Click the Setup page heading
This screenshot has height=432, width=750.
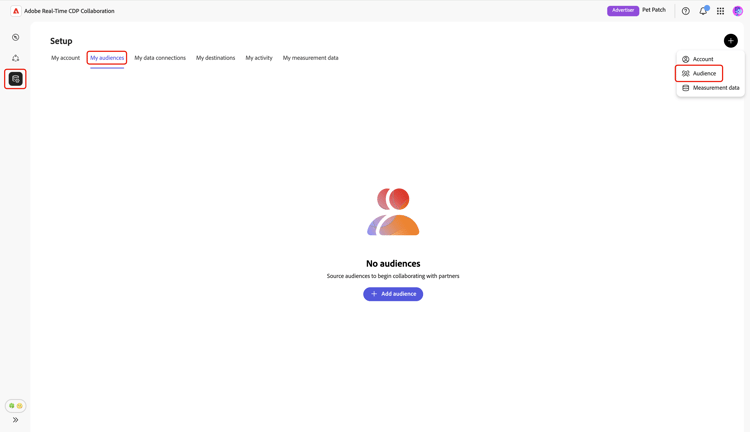coord(61,41)
